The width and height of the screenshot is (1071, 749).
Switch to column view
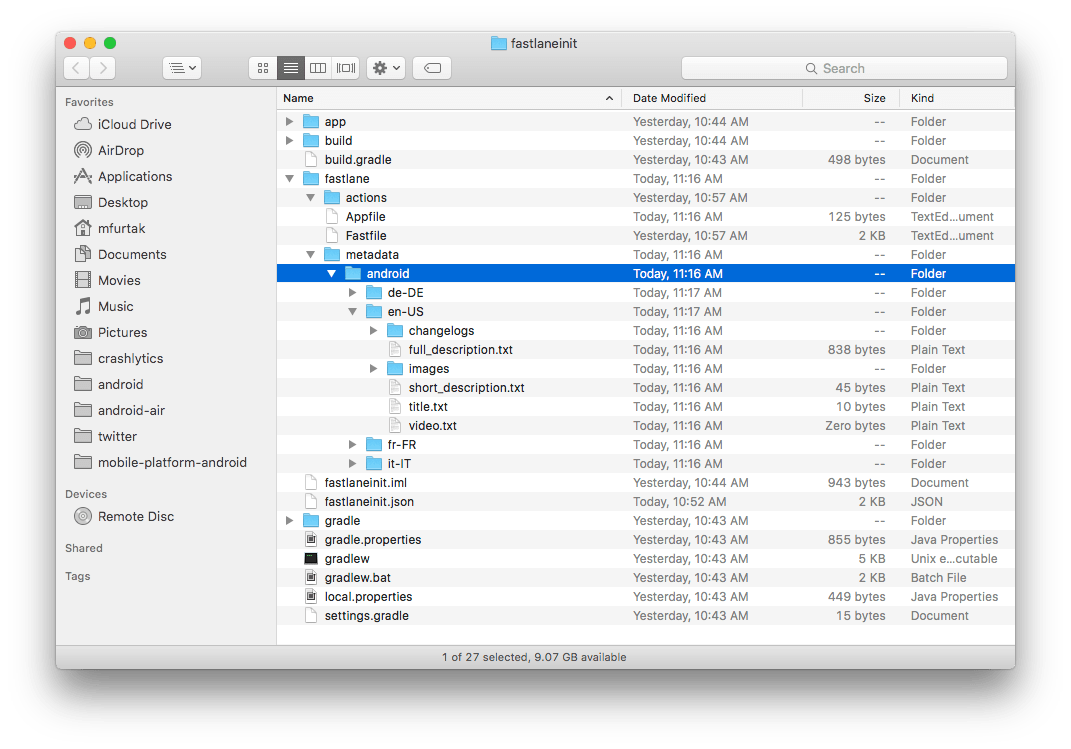click(317, 67)
